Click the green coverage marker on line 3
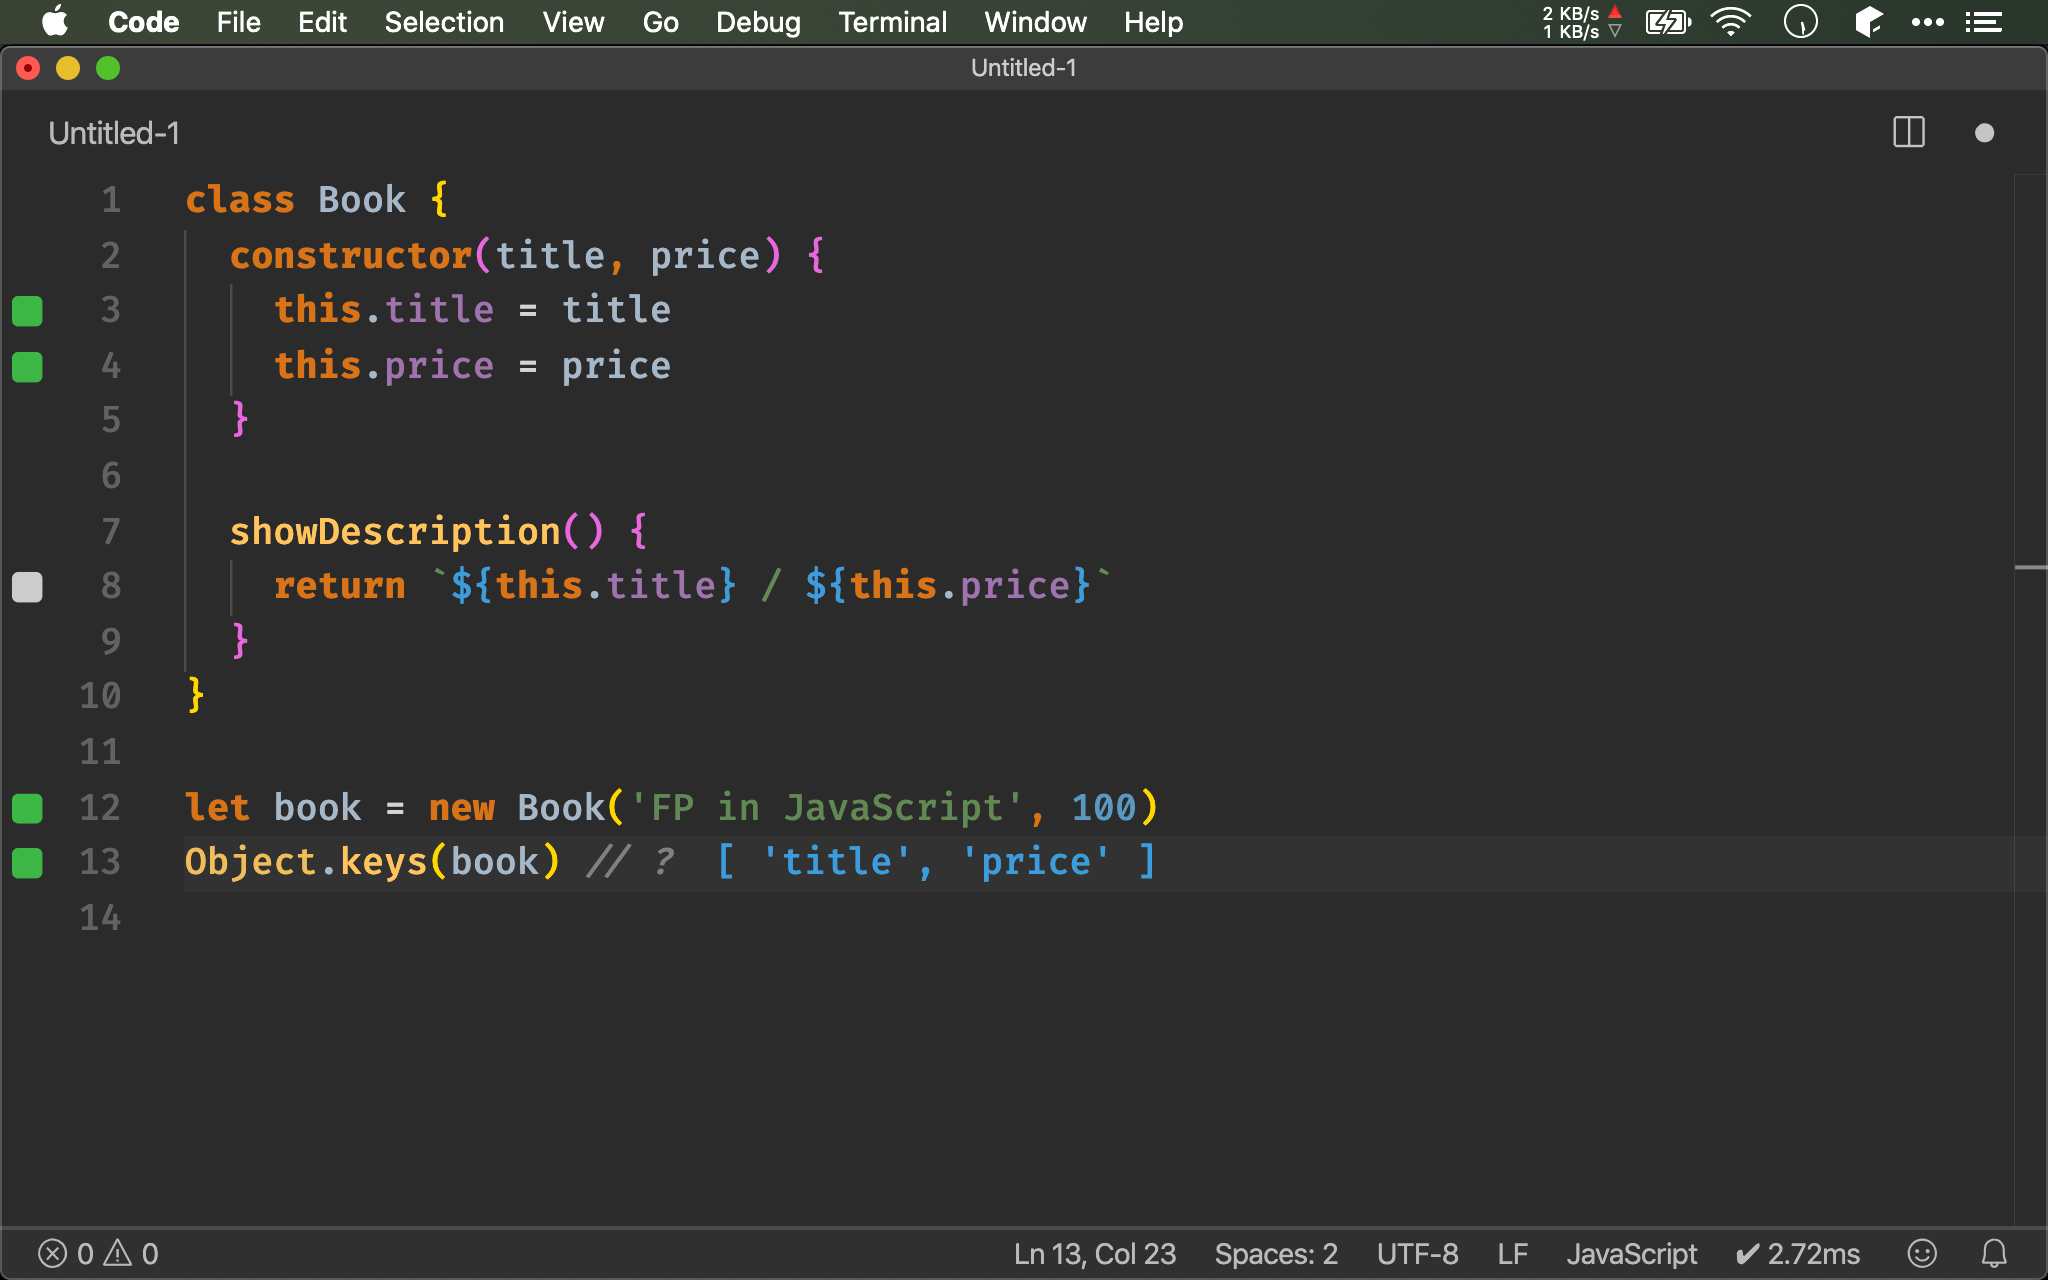The height and width of the screenshot is (1280, 2048). pyautogui.click(x=27, y=311)
